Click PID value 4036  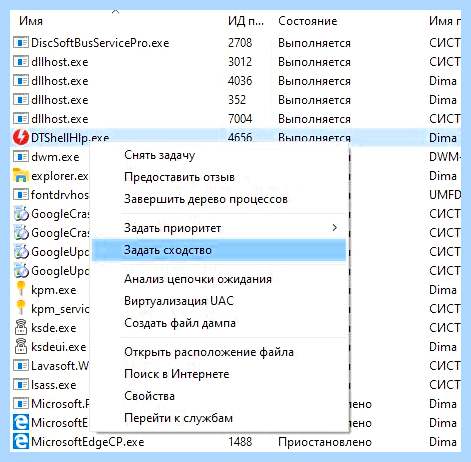[240, 81]
